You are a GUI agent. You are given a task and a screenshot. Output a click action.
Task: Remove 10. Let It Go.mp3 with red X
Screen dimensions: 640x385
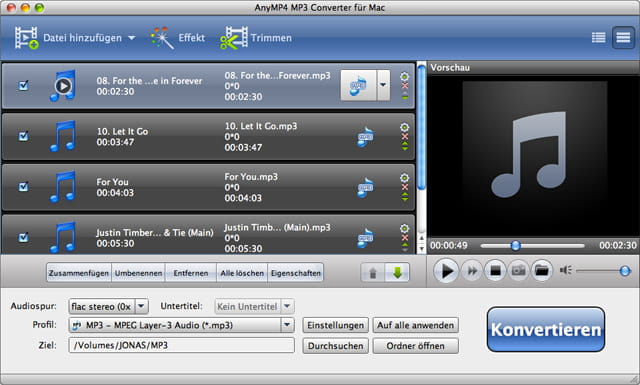(x=404, y=136)
